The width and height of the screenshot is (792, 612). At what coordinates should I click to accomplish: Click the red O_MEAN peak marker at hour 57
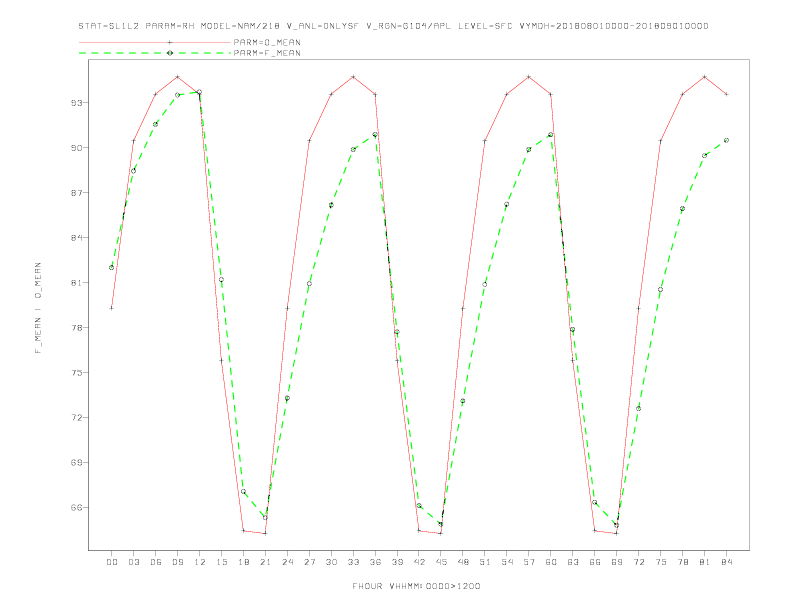pos(529,77)
